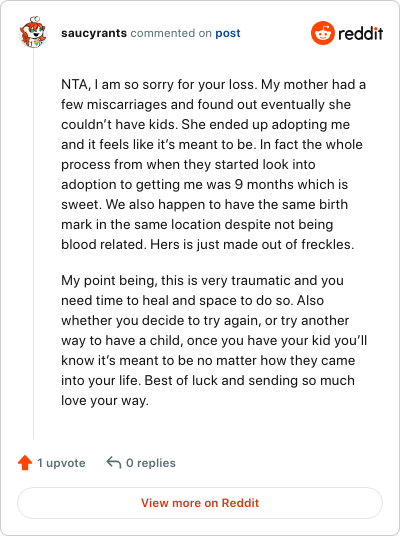Upvote the comment with the orange arrow
This screenshot has width=400, height=536.
pos(25,463)
